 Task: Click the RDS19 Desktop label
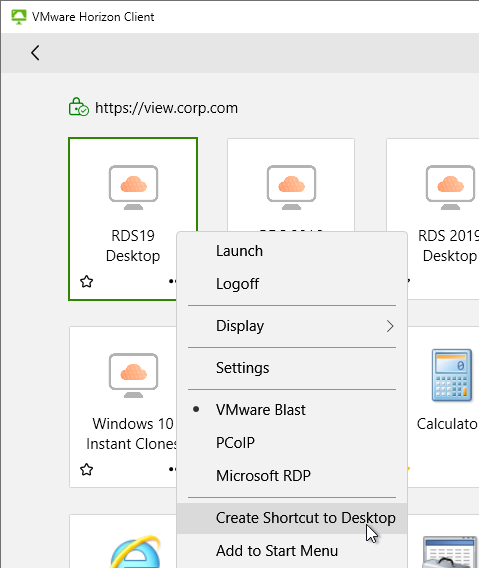[x=133, y=246]
